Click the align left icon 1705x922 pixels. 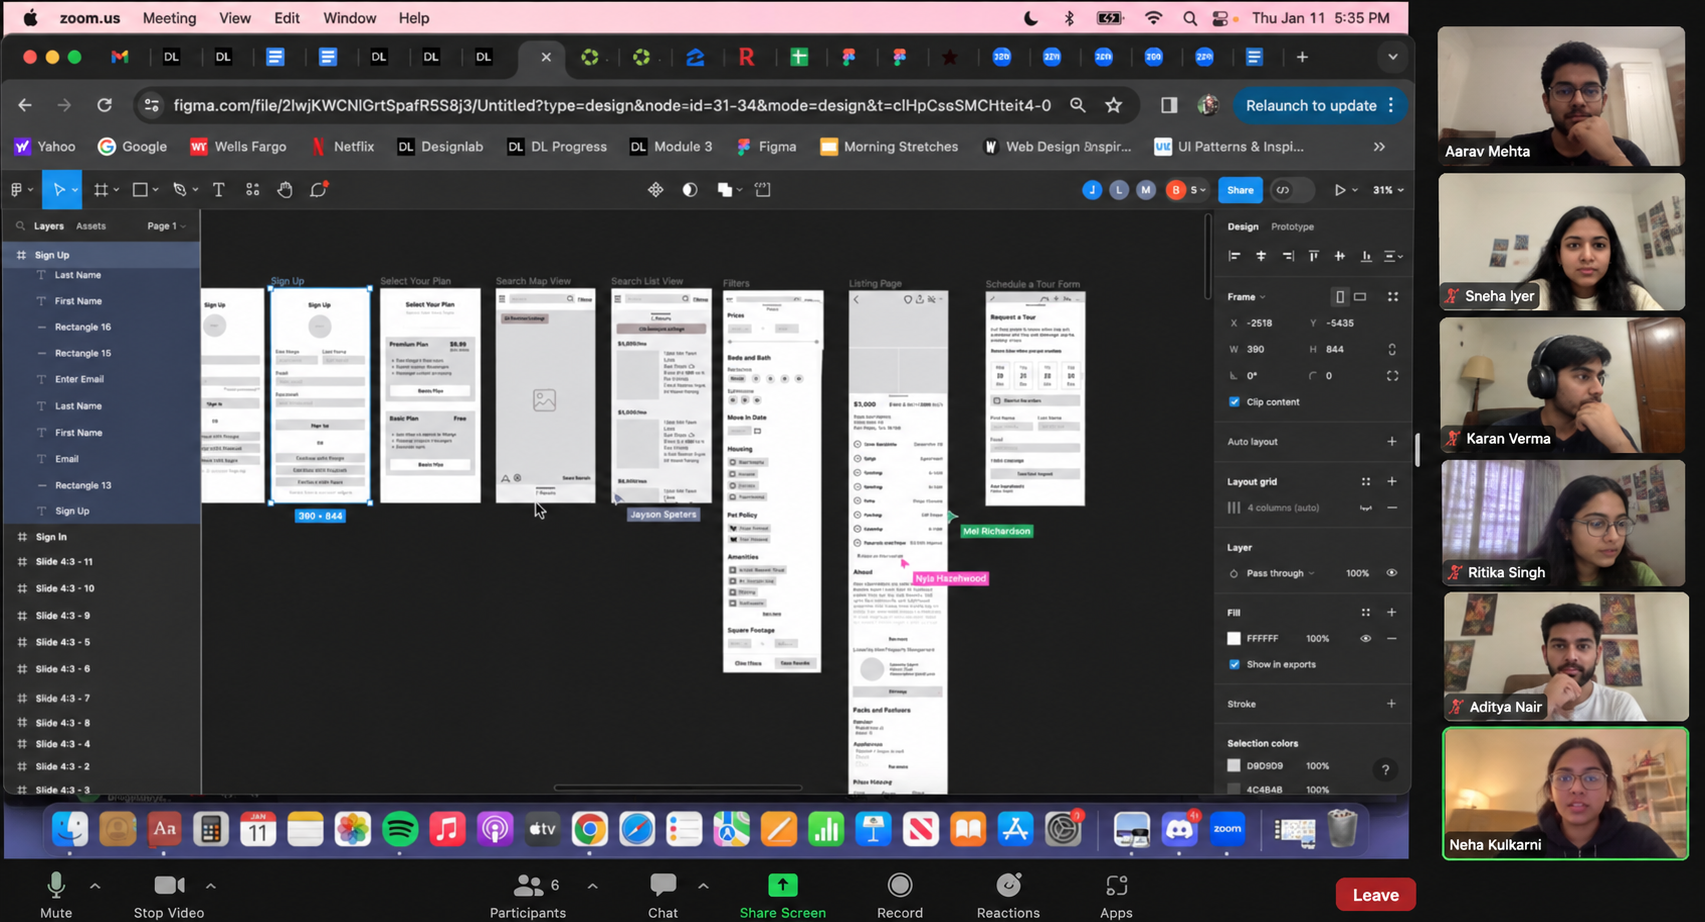[1235, 256]
